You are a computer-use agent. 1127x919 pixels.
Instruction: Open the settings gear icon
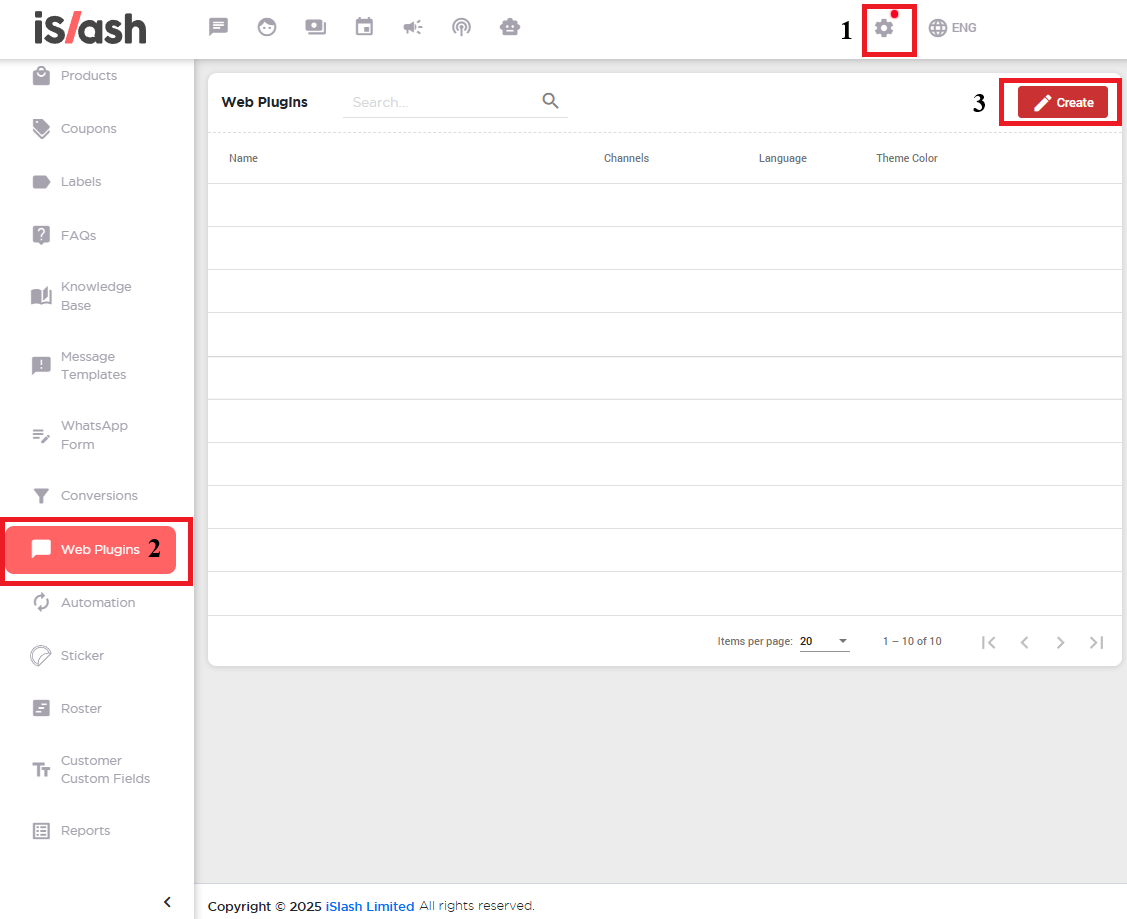884,28
